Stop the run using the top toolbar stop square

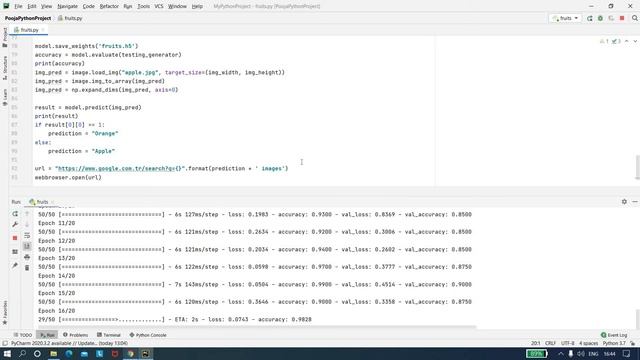pos(622,18)
